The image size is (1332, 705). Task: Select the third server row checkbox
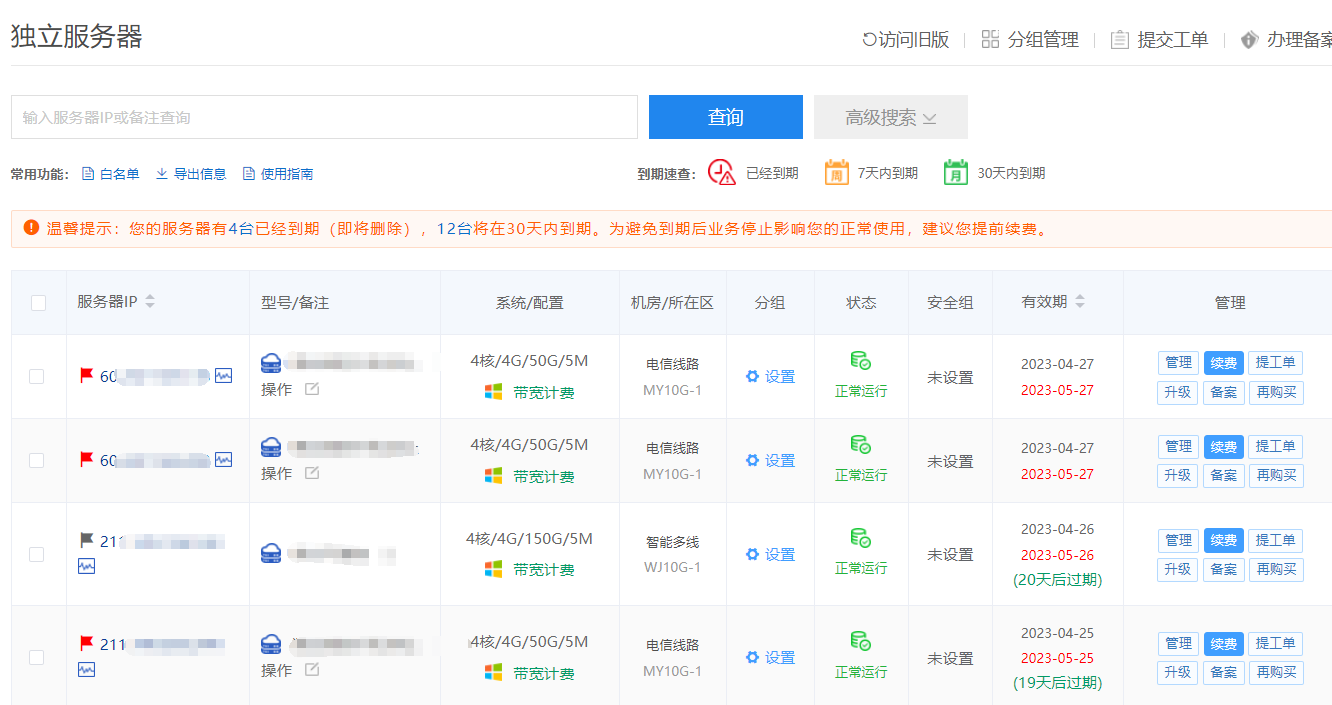(x=37, y=554)
